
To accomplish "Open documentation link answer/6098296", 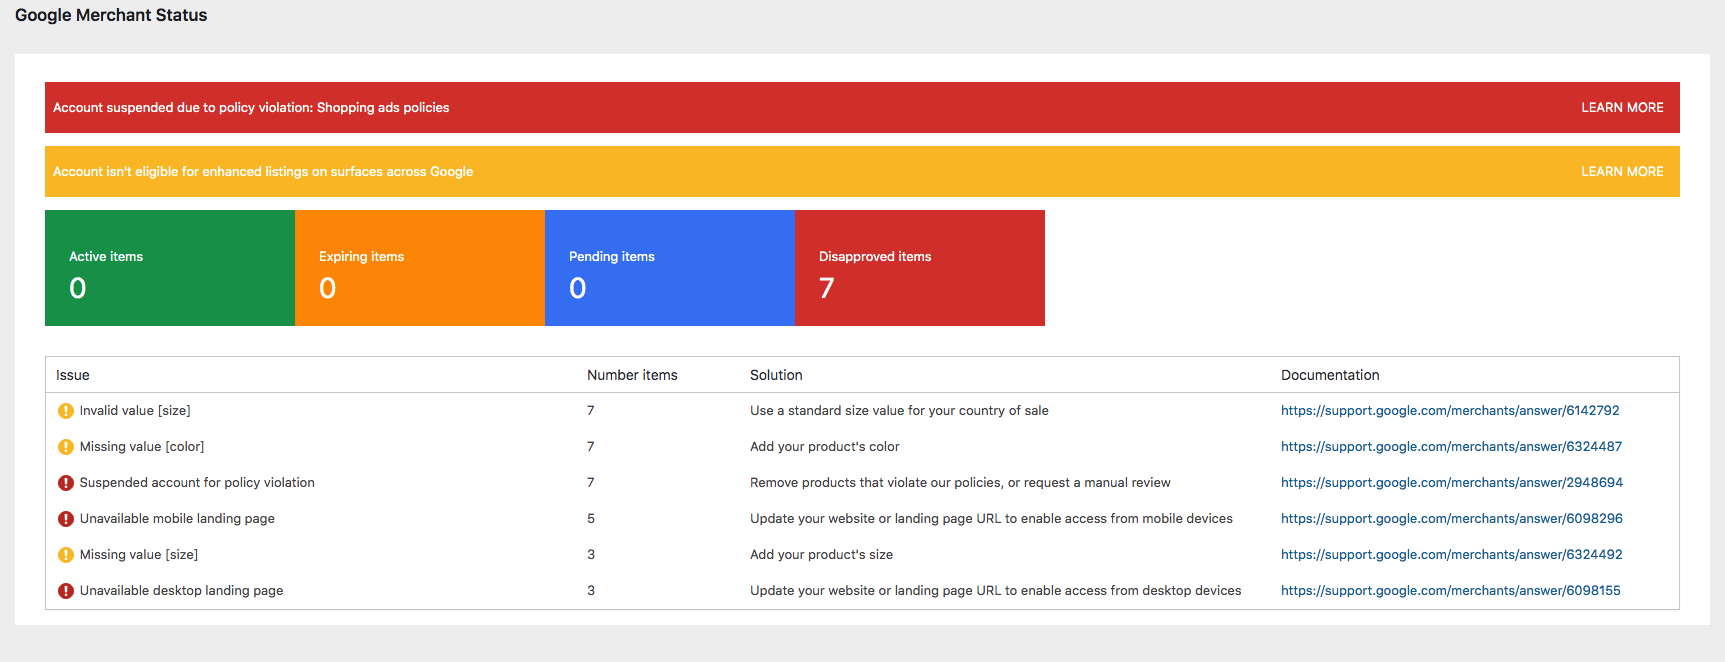I will pyautogui.click(x=1452, y=519).
